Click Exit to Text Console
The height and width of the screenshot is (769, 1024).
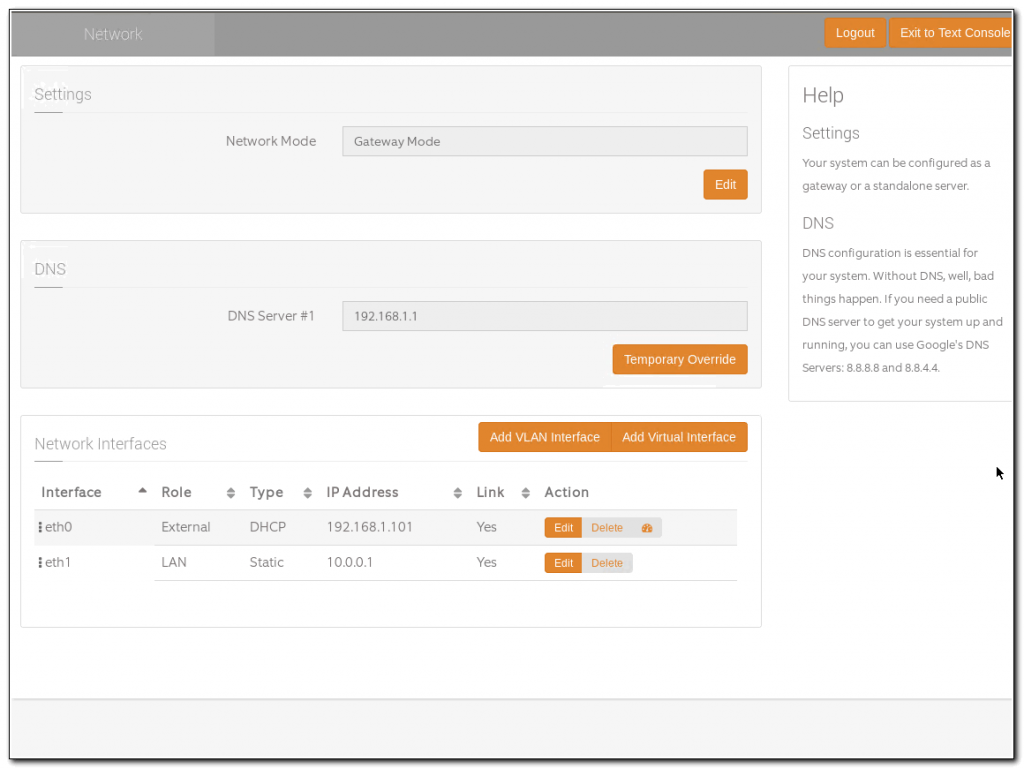coord(954,33)
